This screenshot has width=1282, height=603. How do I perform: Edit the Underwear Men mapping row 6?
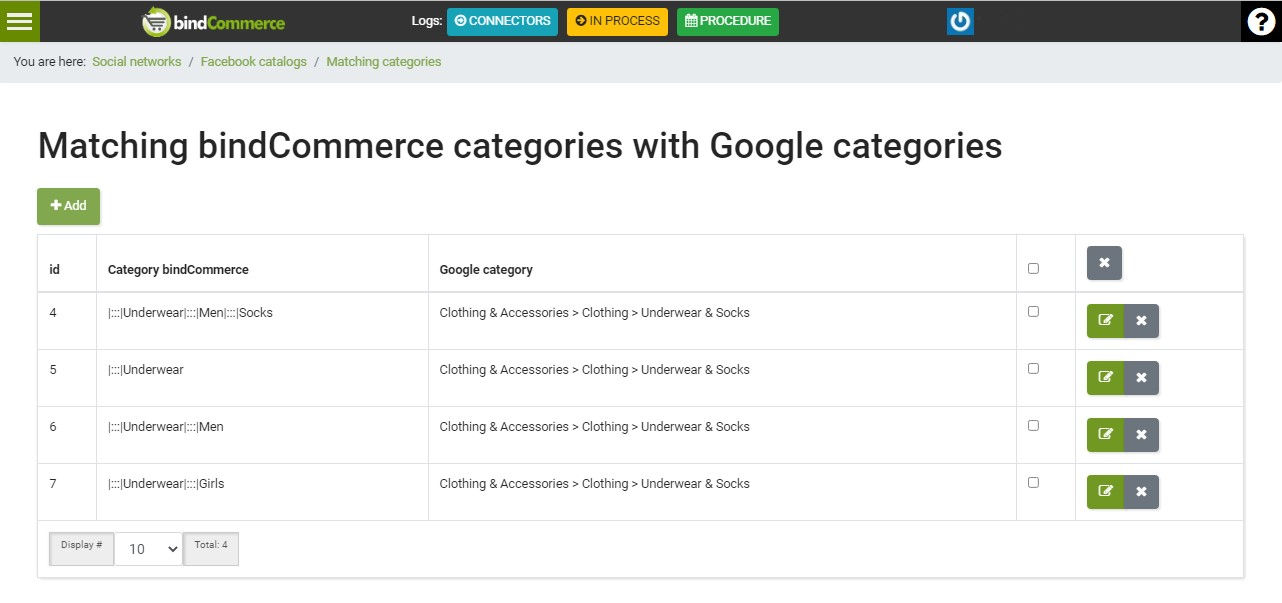coord(1105,435)
